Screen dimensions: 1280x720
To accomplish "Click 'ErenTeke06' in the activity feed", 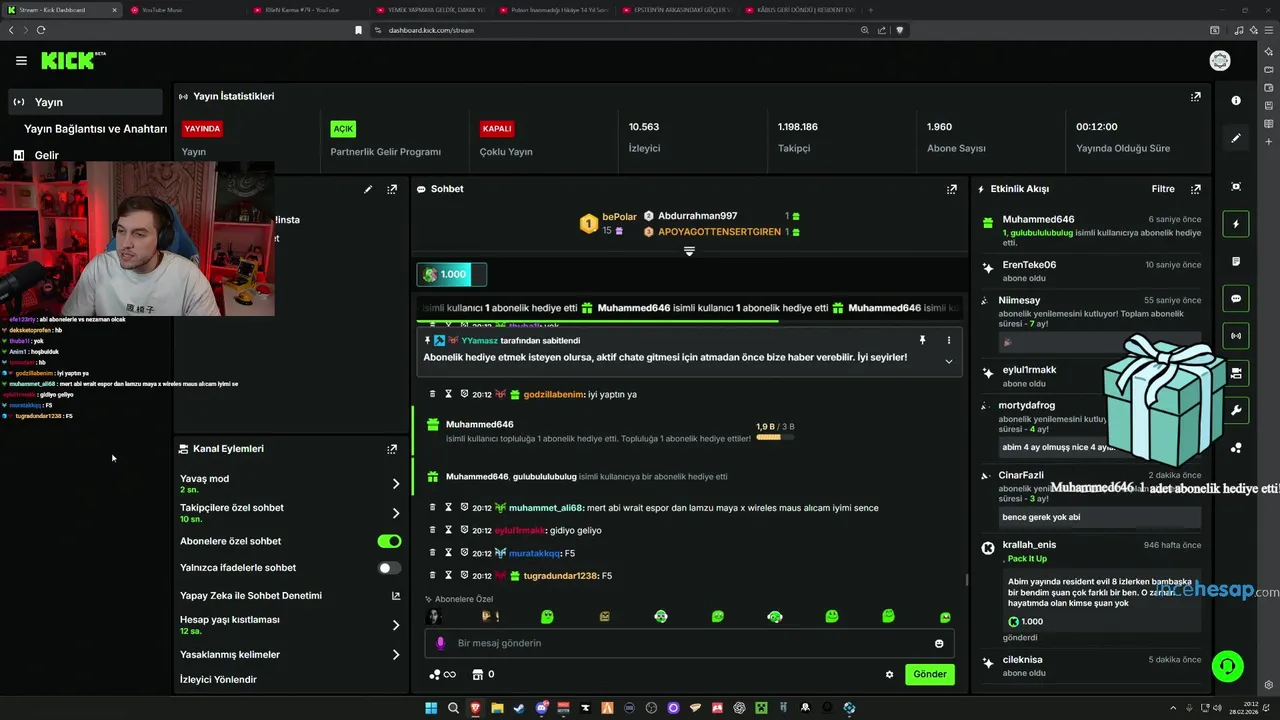I will click(1029, 265).
